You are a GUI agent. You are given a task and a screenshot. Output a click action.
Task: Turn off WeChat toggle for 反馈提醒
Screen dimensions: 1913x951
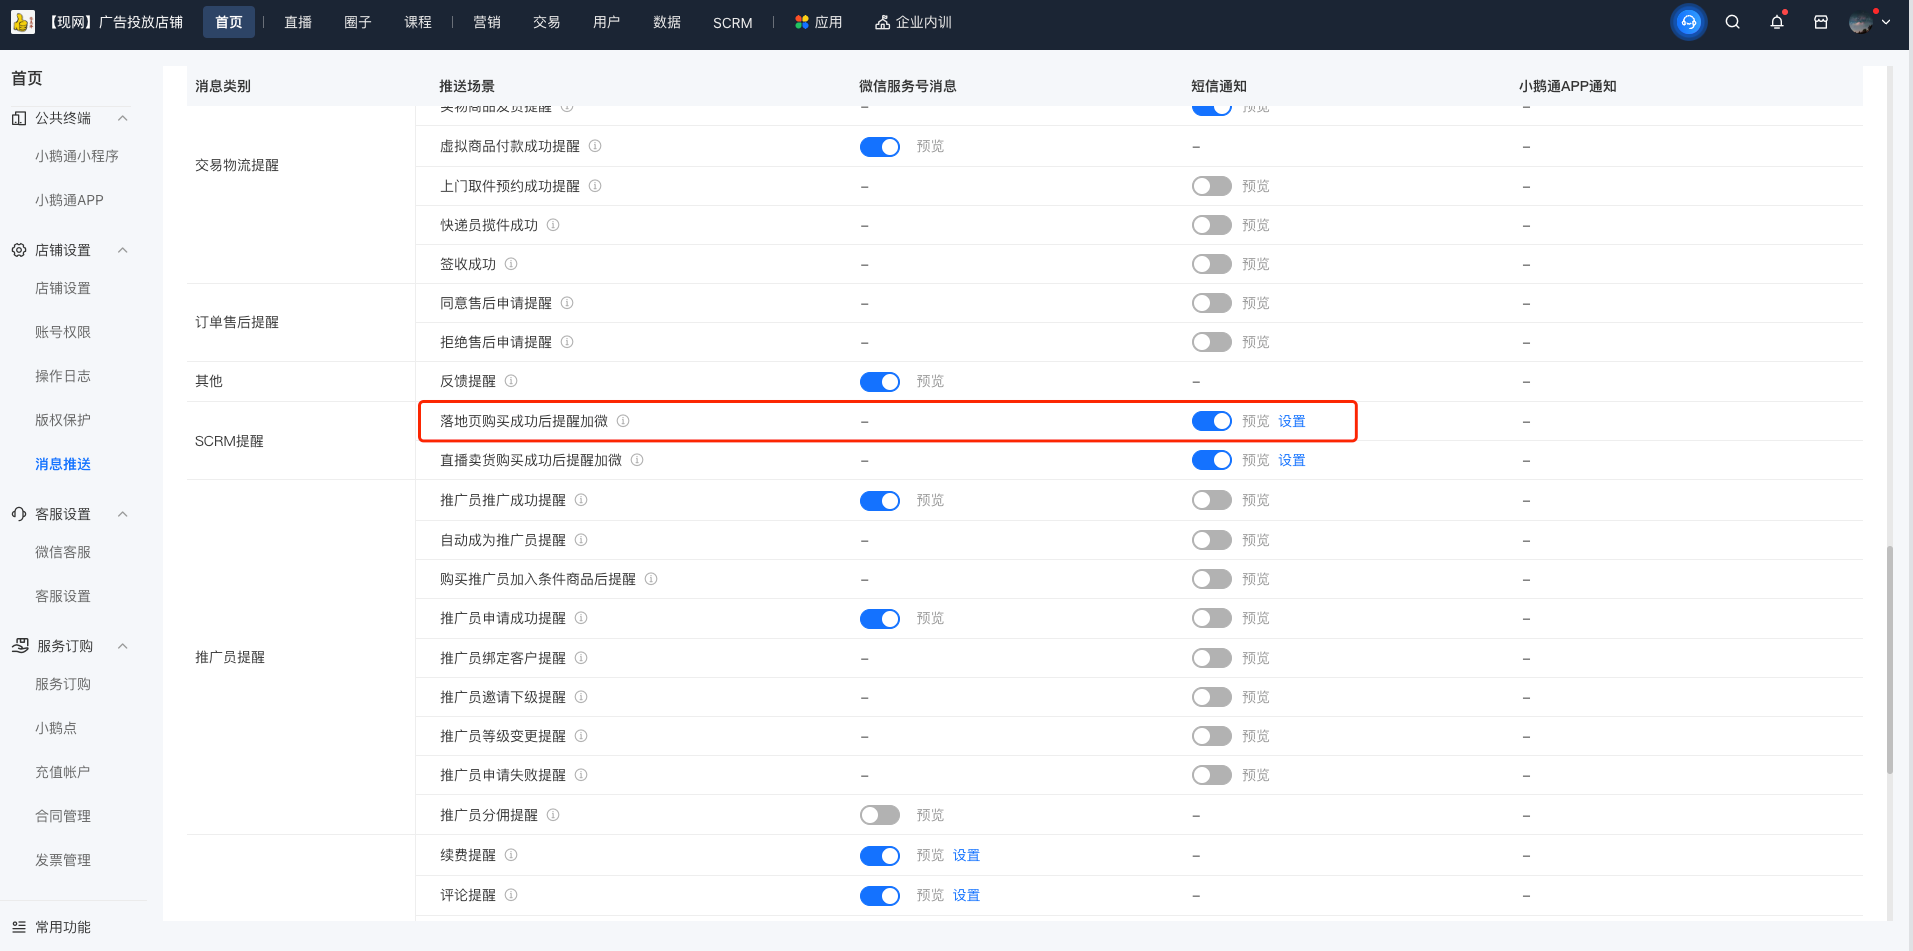pos(880,382)
